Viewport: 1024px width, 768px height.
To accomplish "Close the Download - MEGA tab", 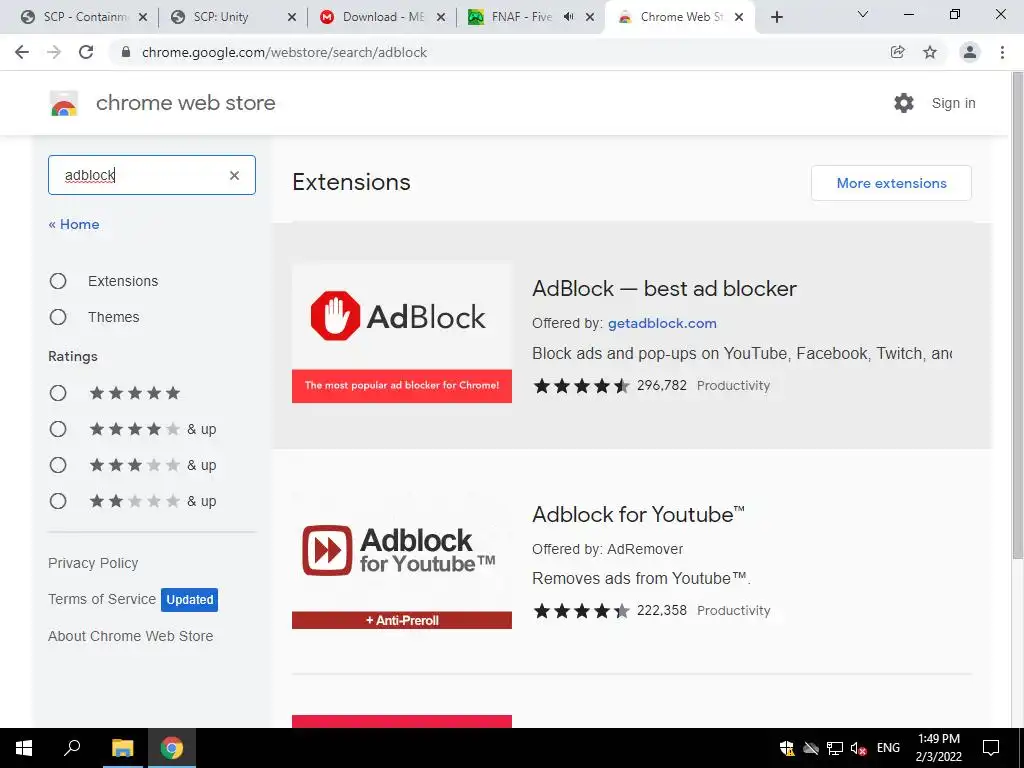I will 441,17.
